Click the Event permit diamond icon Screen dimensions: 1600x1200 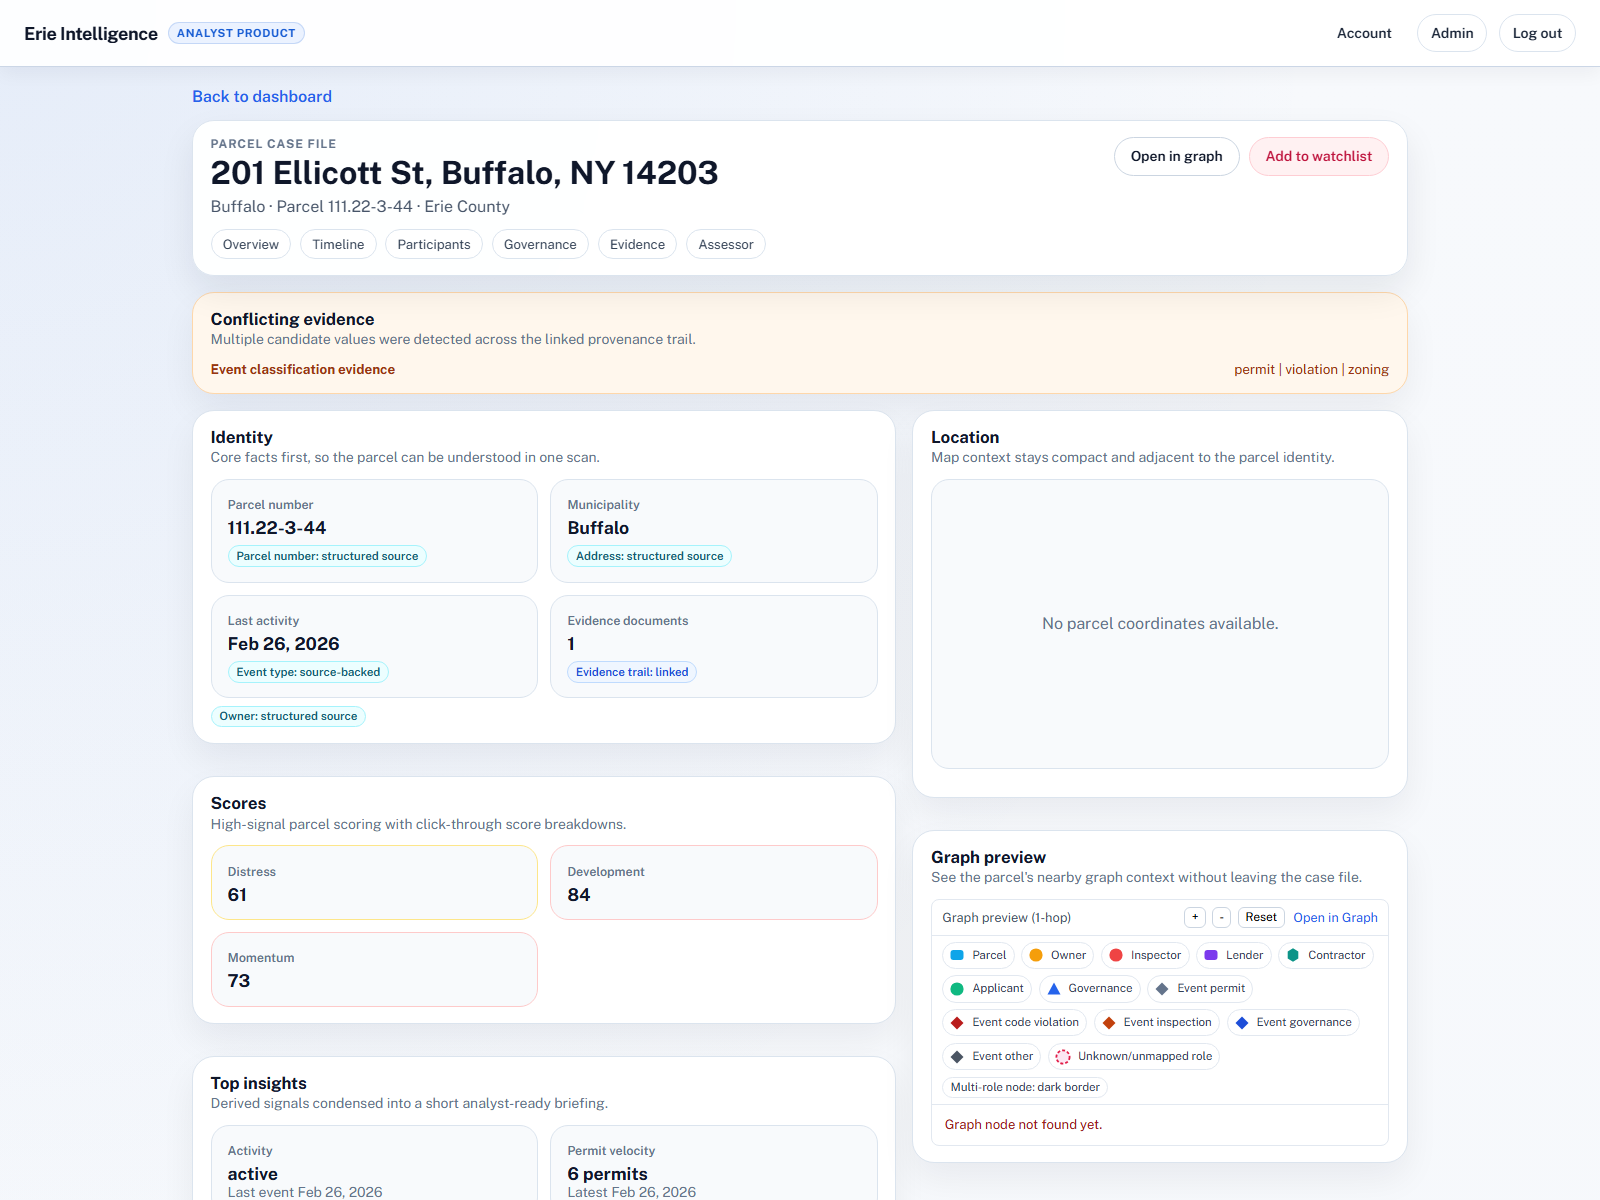coord(1163,989)
